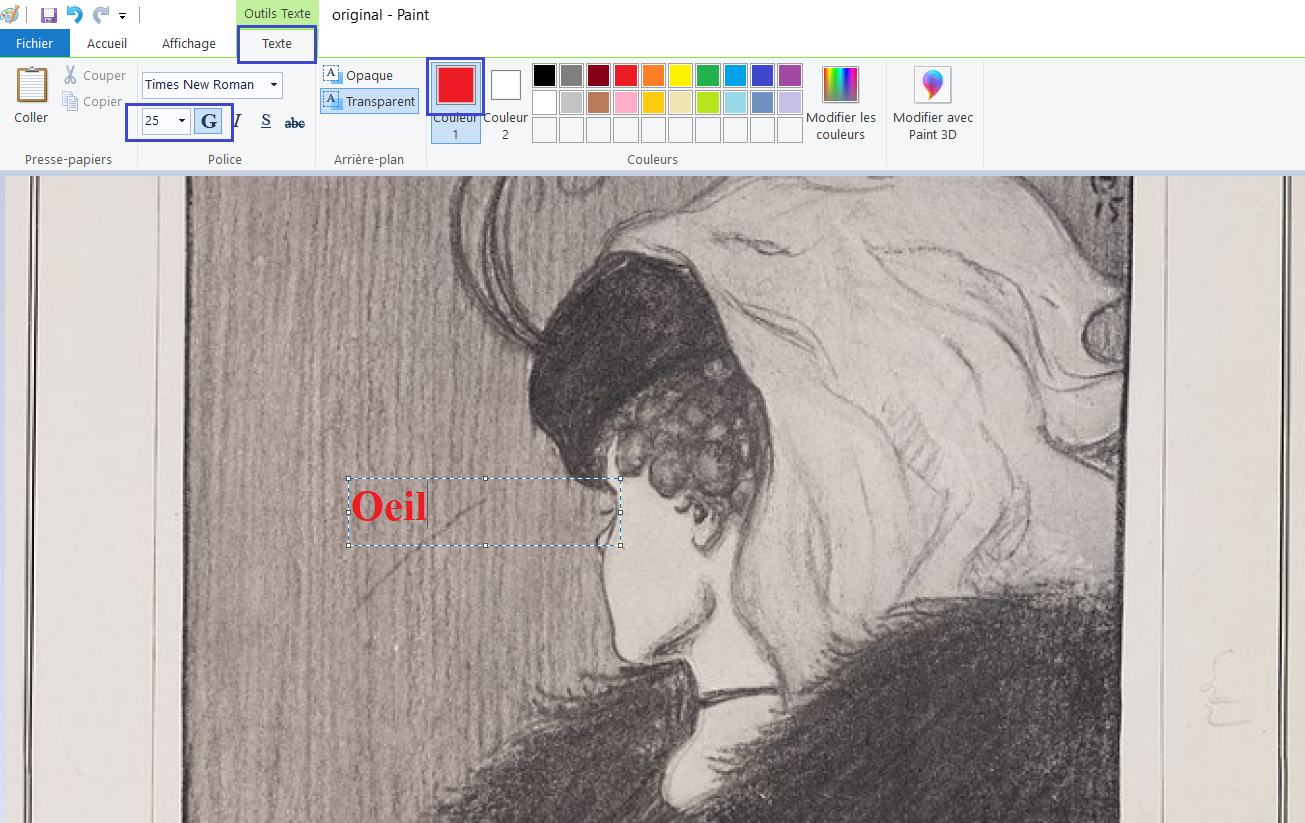Open the font family dropdown arrow
The image size is (1305, 823).
274,85
